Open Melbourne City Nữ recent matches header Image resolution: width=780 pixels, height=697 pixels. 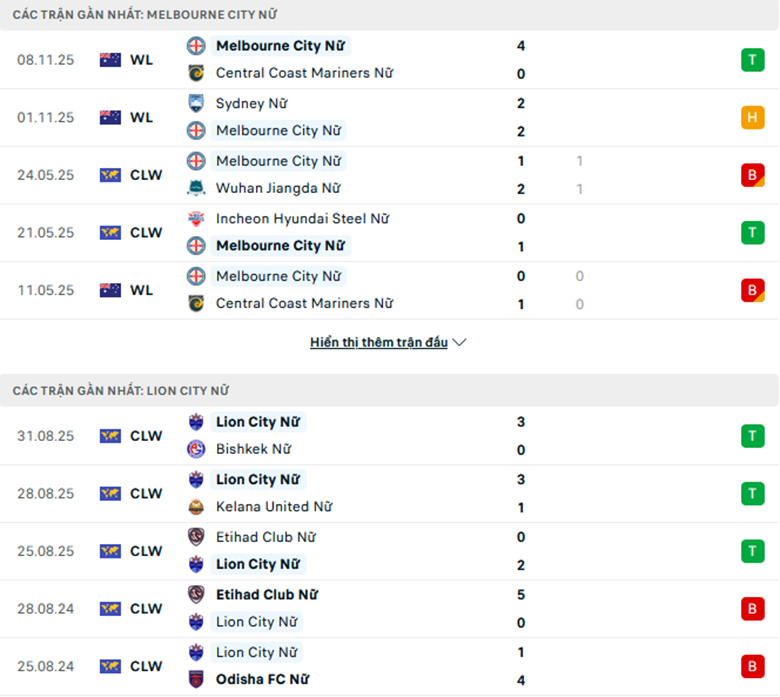(x=145, y=15)
